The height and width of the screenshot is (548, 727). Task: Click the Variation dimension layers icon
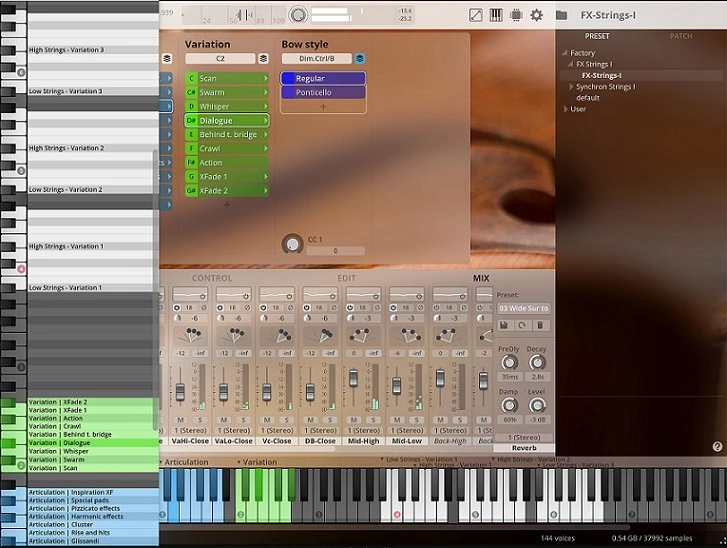coord(263,58)
